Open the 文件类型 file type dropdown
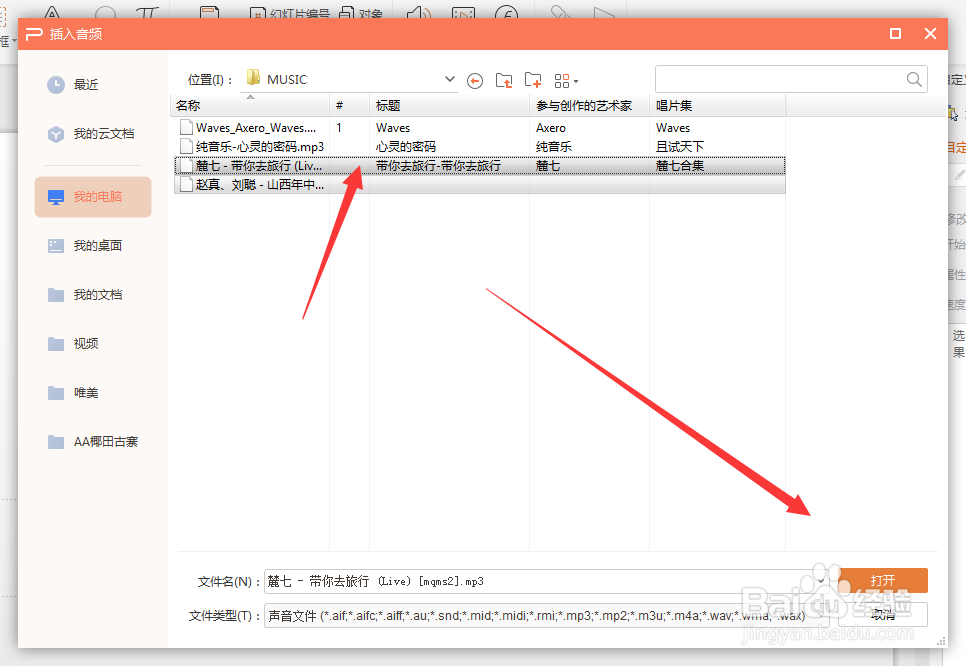The width and height of the screenshot is (966, 666). tap(820, 614)
